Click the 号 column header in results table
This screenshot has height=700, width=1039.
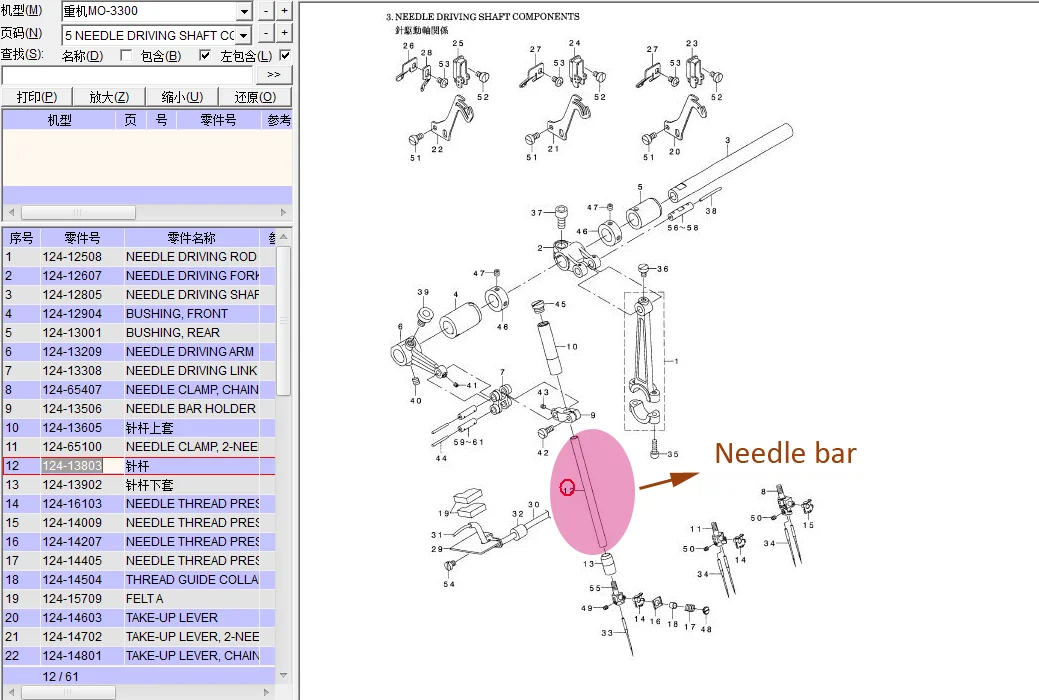161,120
